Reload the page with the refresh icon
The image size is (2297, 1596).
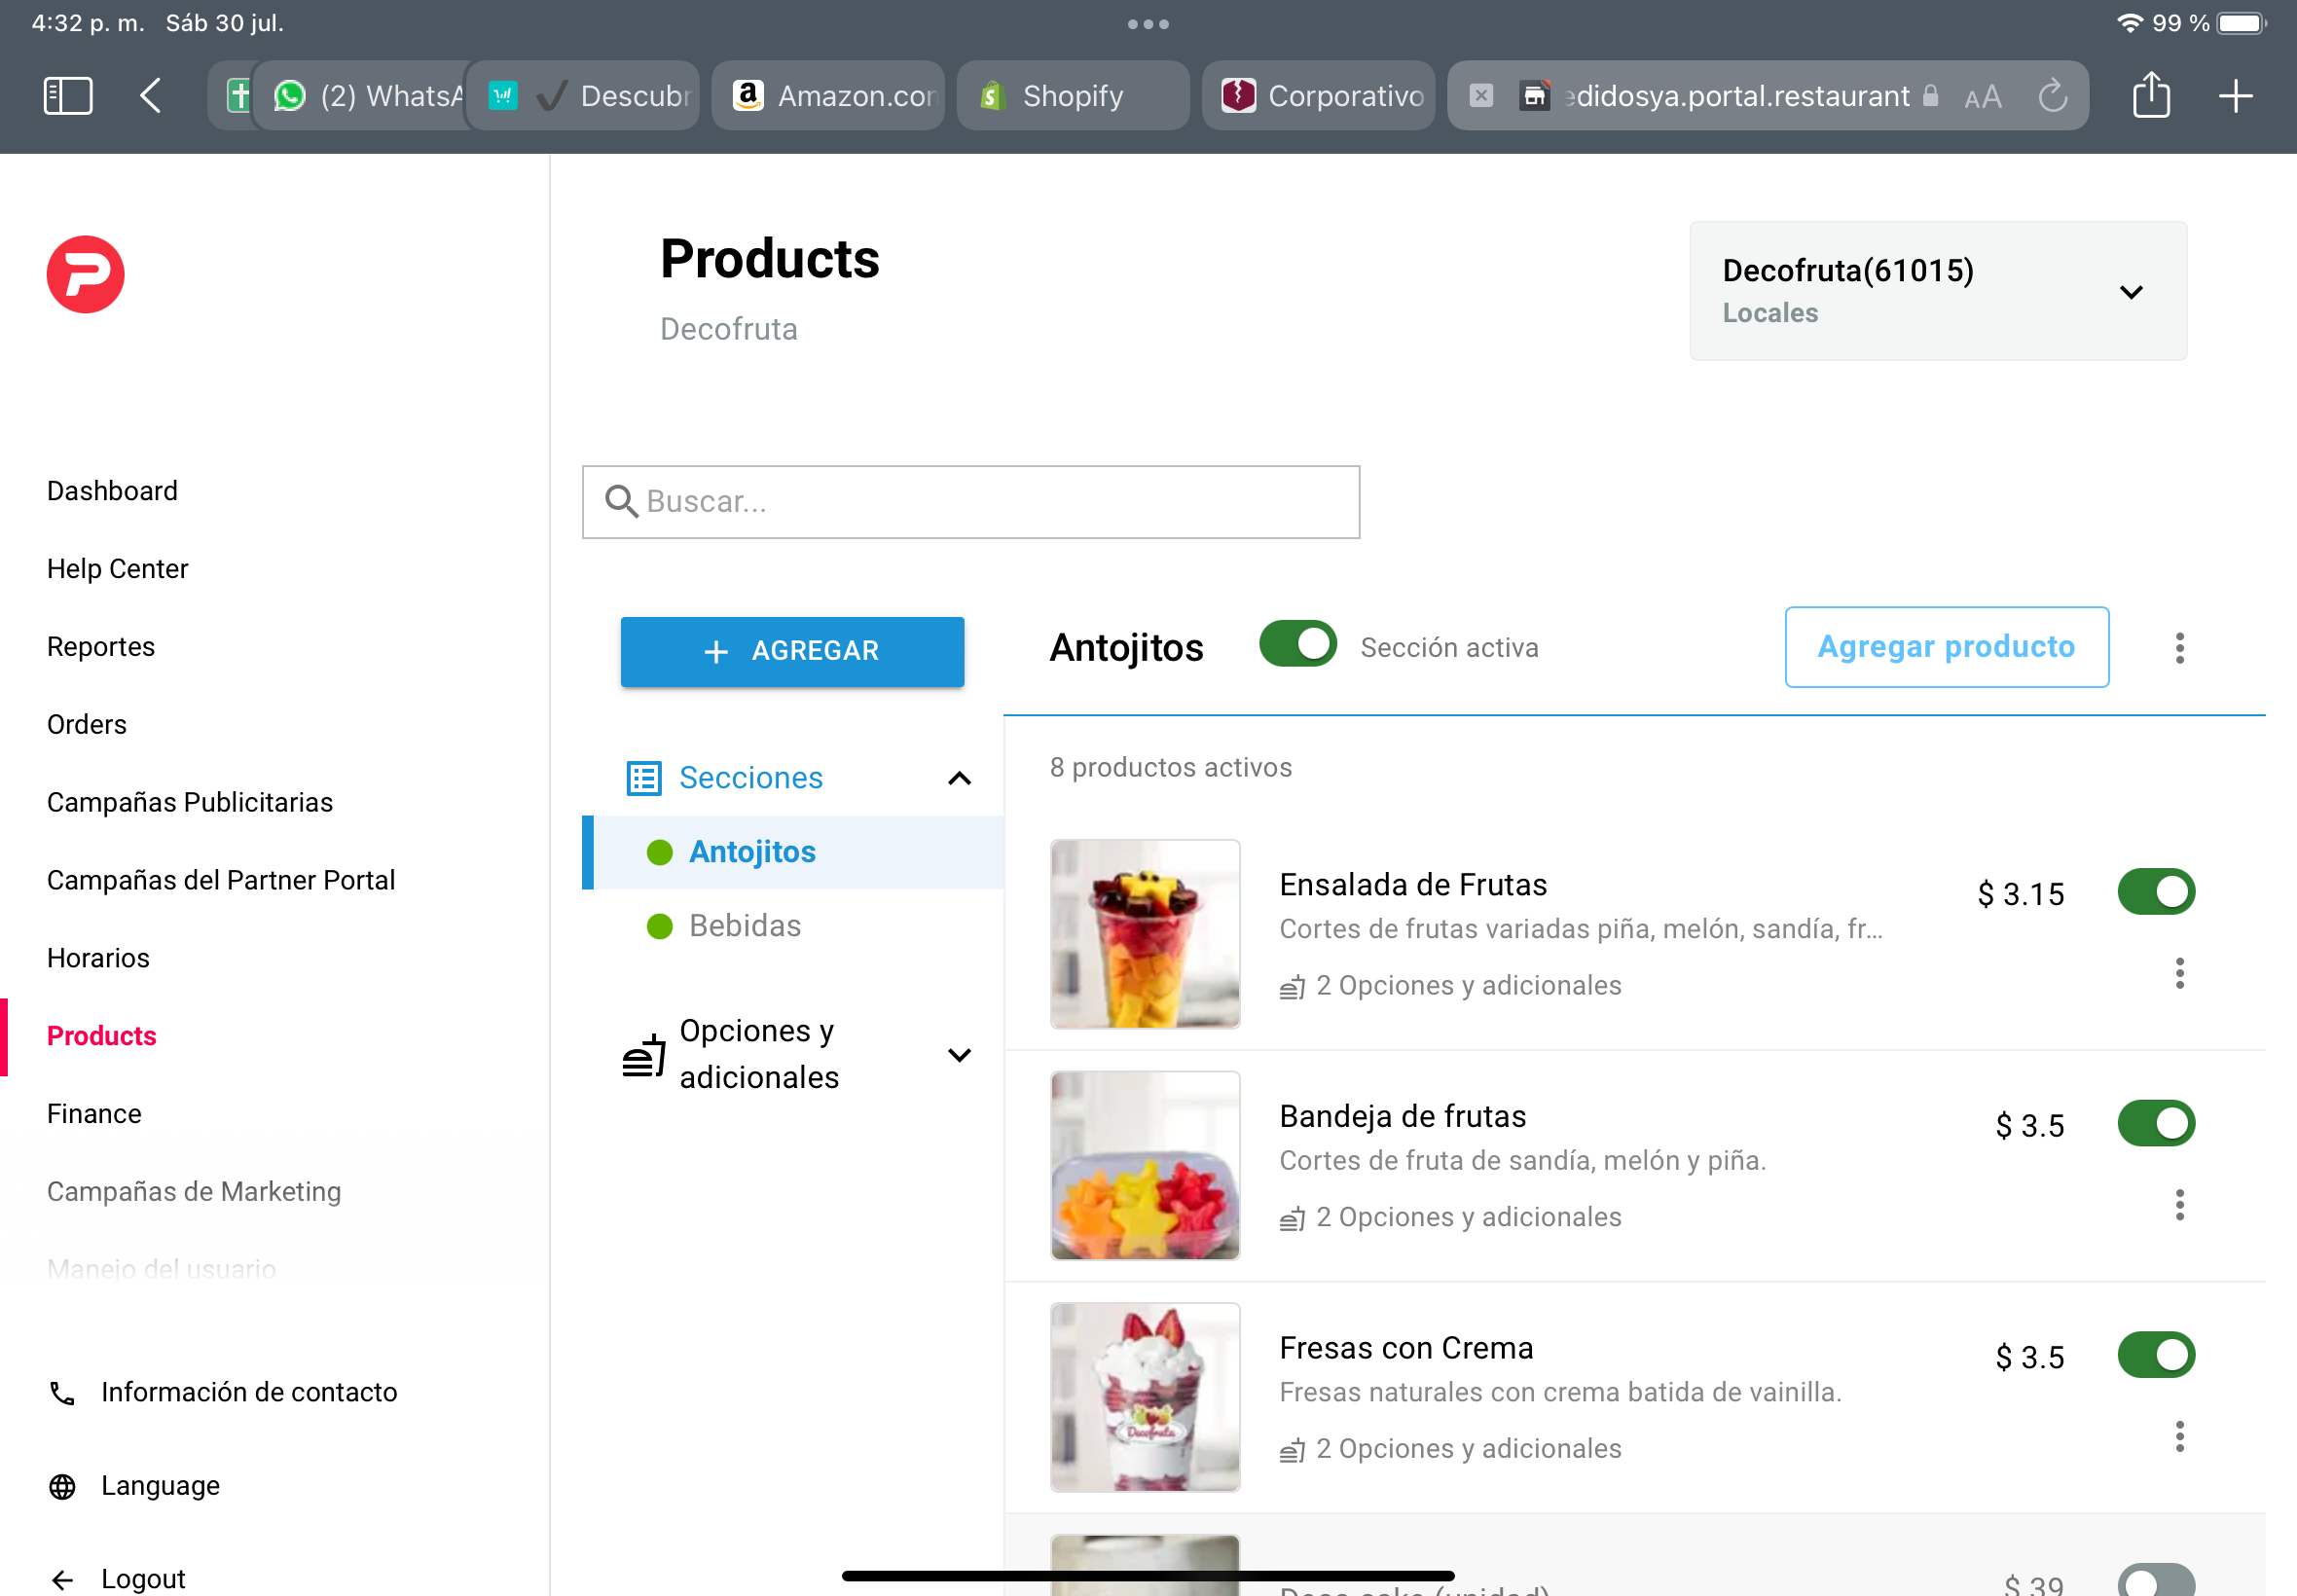tap(2052, 96)
